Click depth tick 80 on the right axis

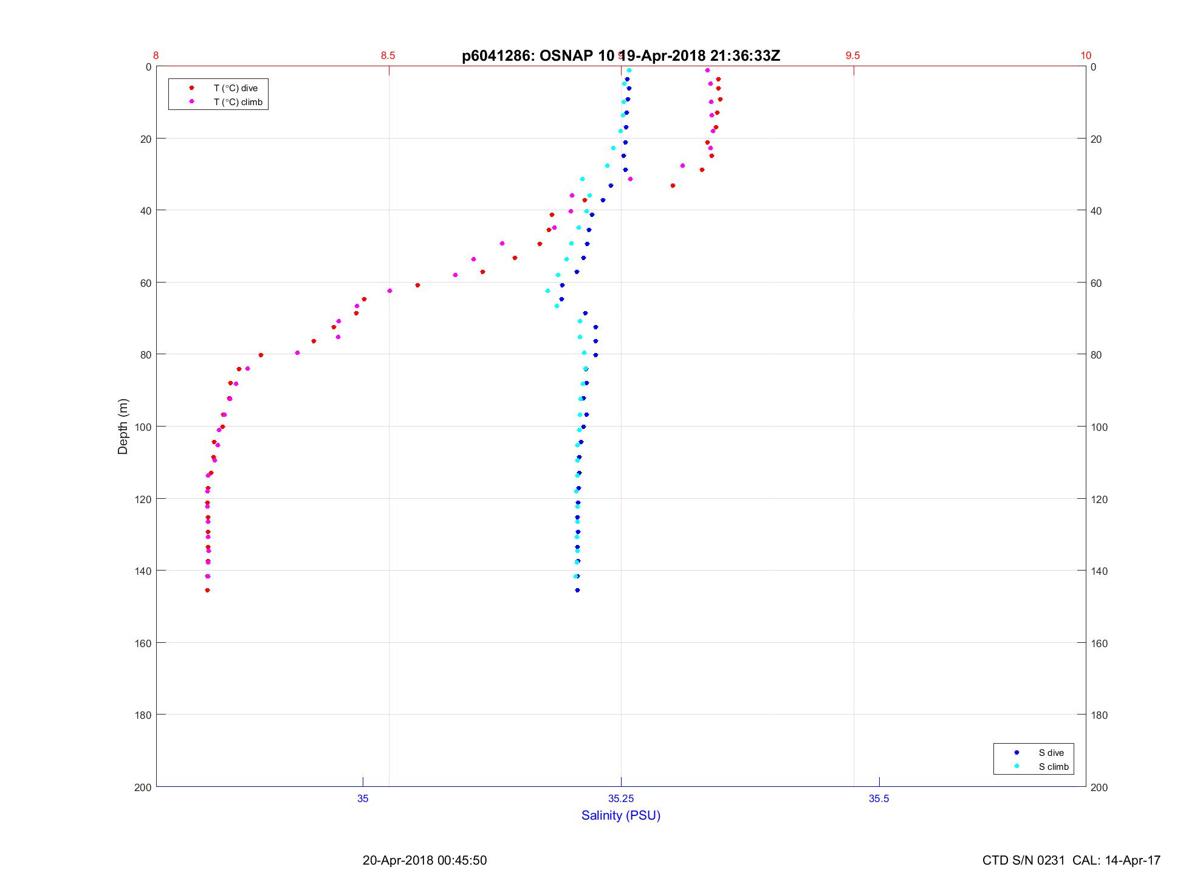[x=1096, y=355]
